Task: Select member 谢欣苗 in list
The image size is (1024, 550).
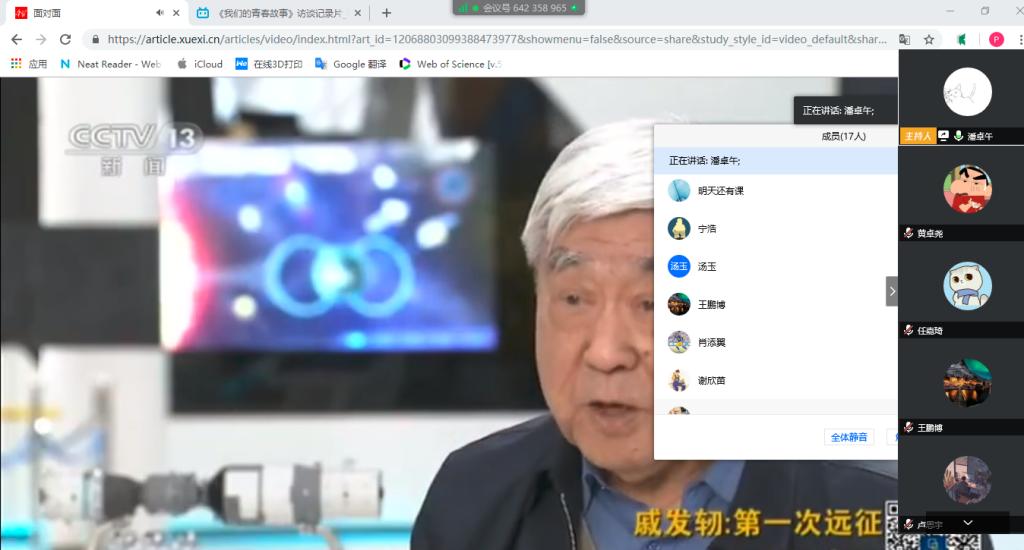Action: click(776, 380)
